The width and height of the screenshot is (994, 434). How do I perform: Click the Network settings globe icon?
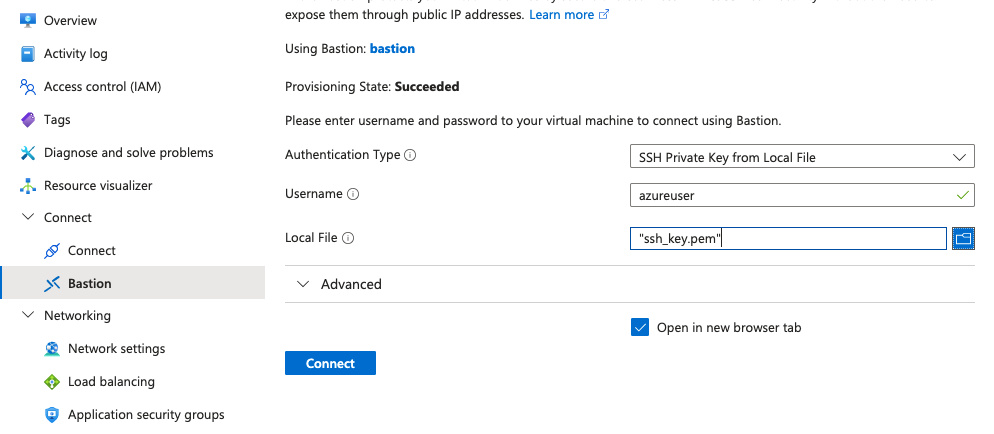point(52,349)
